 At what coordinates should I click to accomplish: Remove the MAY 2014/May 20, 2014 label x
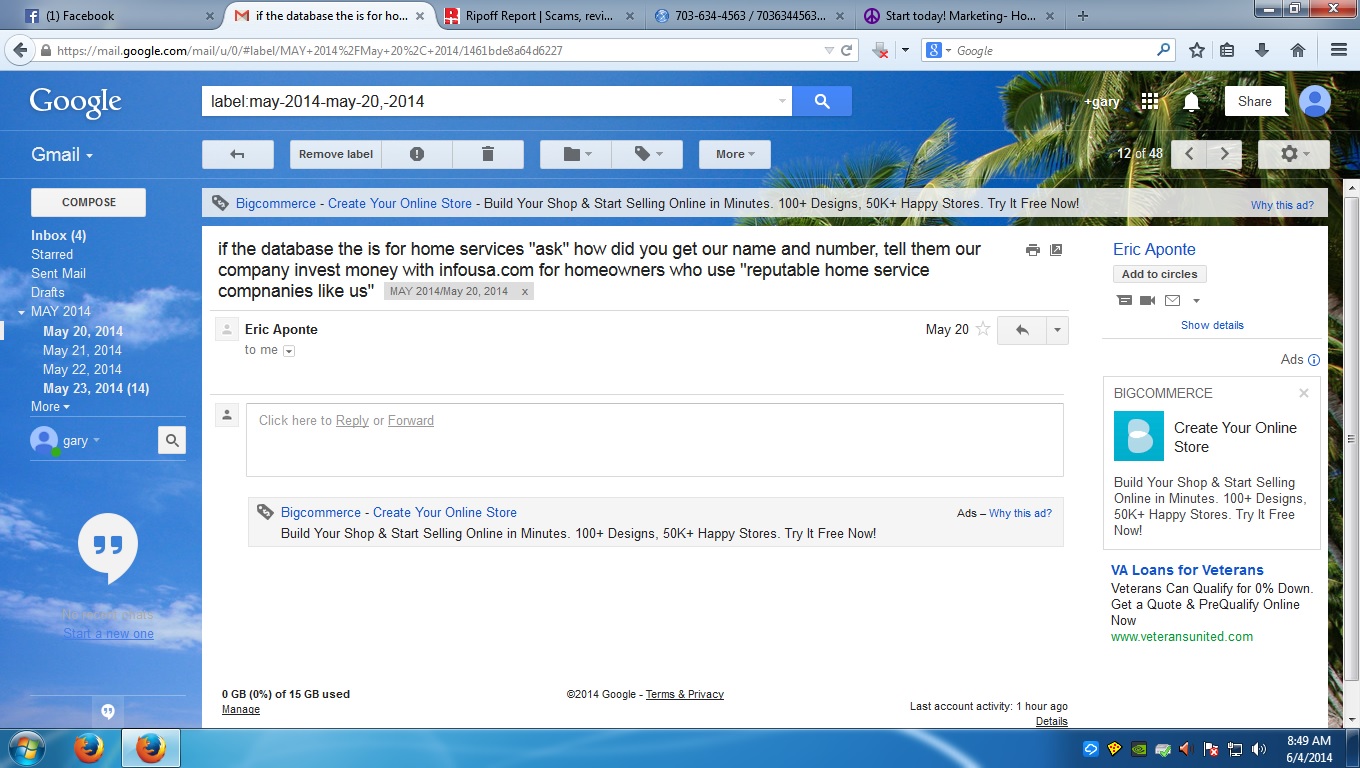(x=525, y=292)
